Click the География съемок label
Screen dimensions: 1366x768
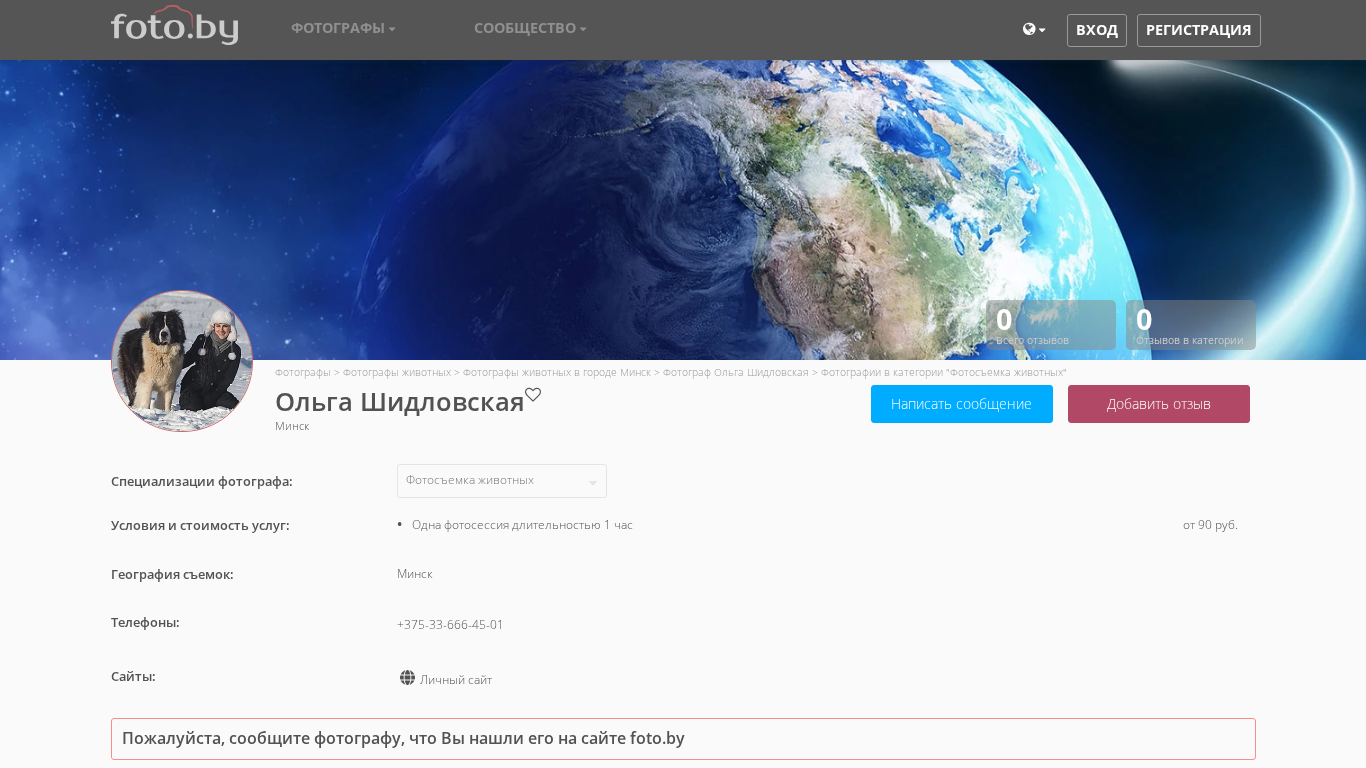[x=172, y=574]
